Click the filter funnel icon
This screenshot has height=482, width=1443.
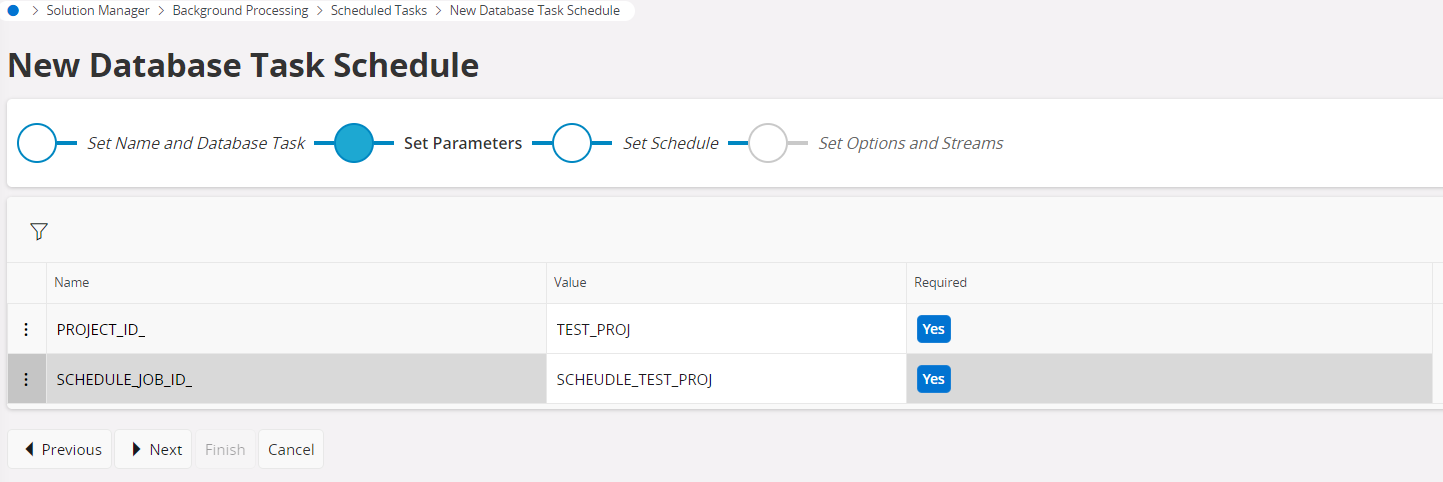[x=38, y=232]
